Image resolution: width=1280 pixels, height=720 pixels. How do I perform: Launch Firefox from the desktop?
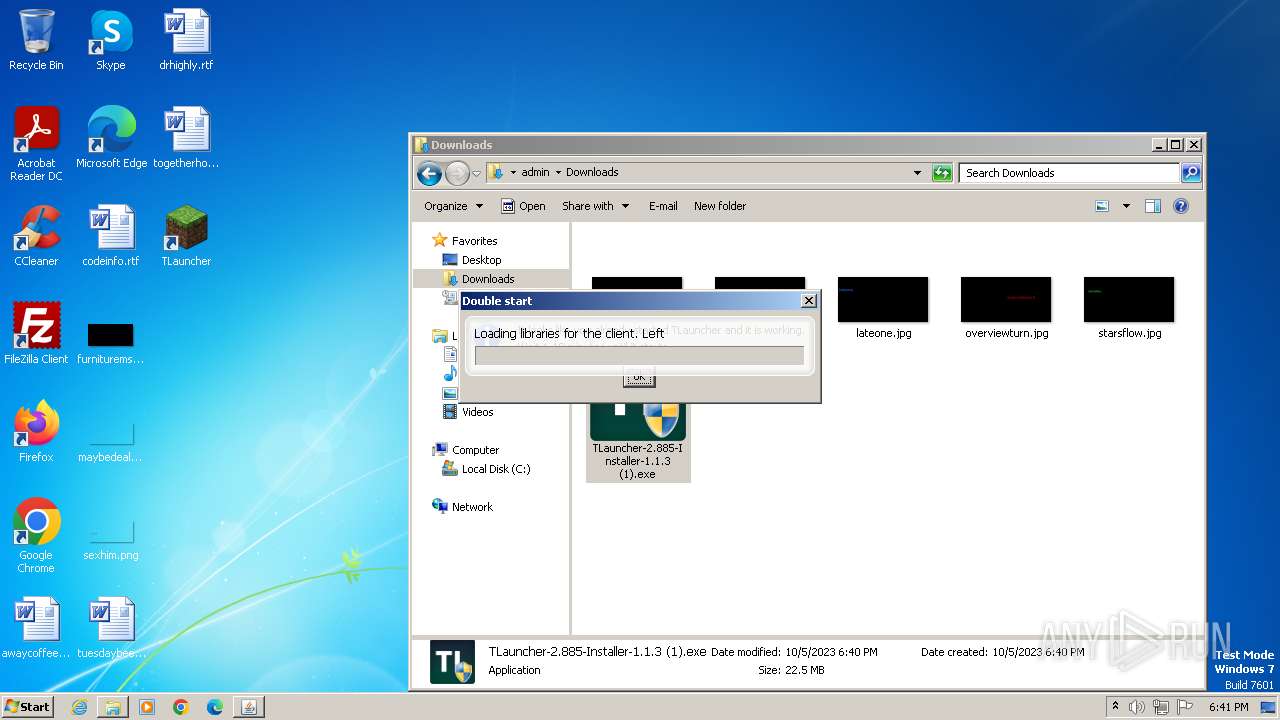pos(36,432)
